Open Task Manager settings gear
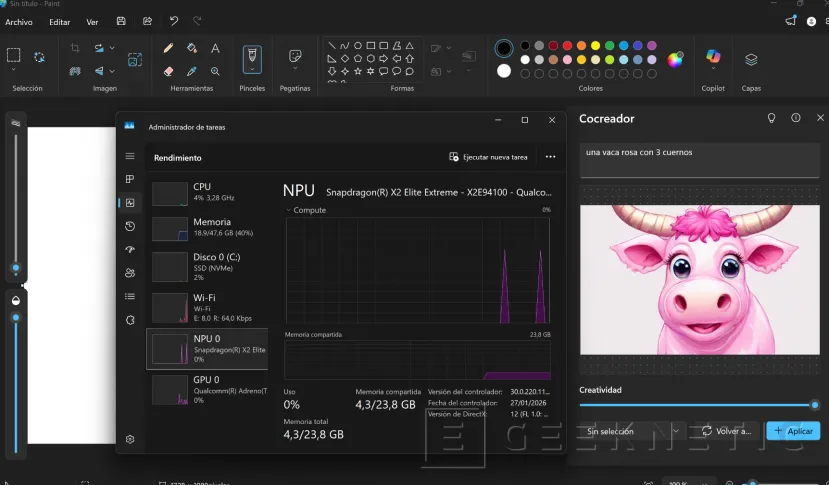 (x=130, y=439)
